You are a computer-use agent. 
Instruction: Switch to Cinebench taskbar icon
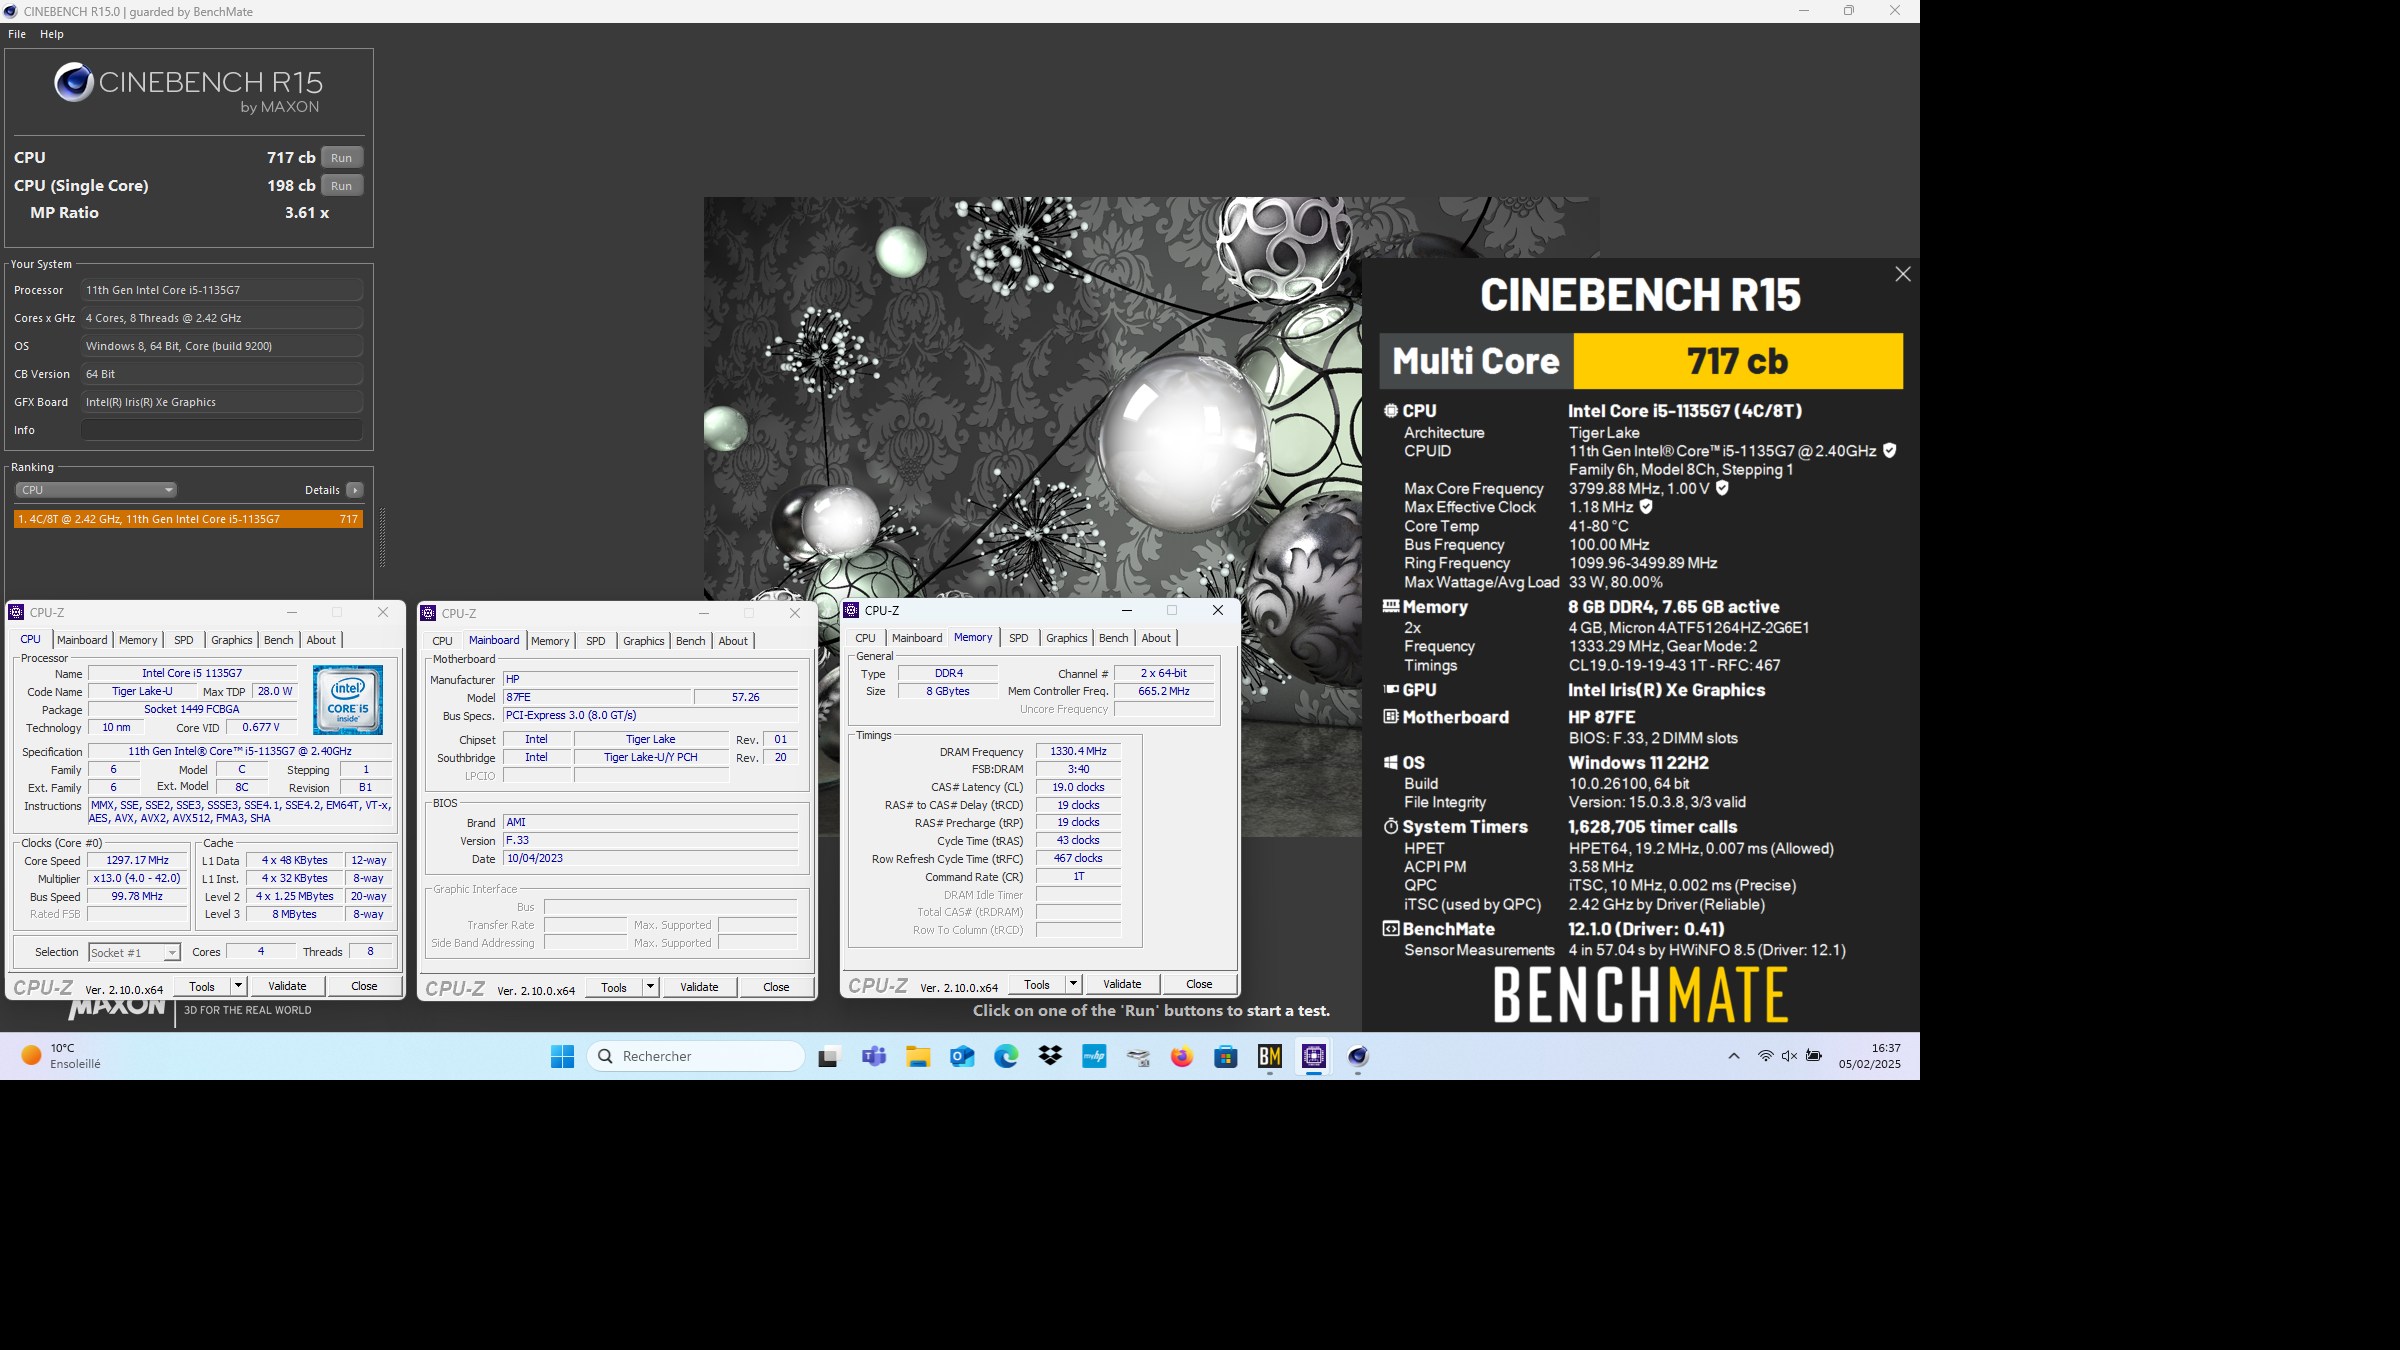pyautogui.click(x=1358, y=1056)
